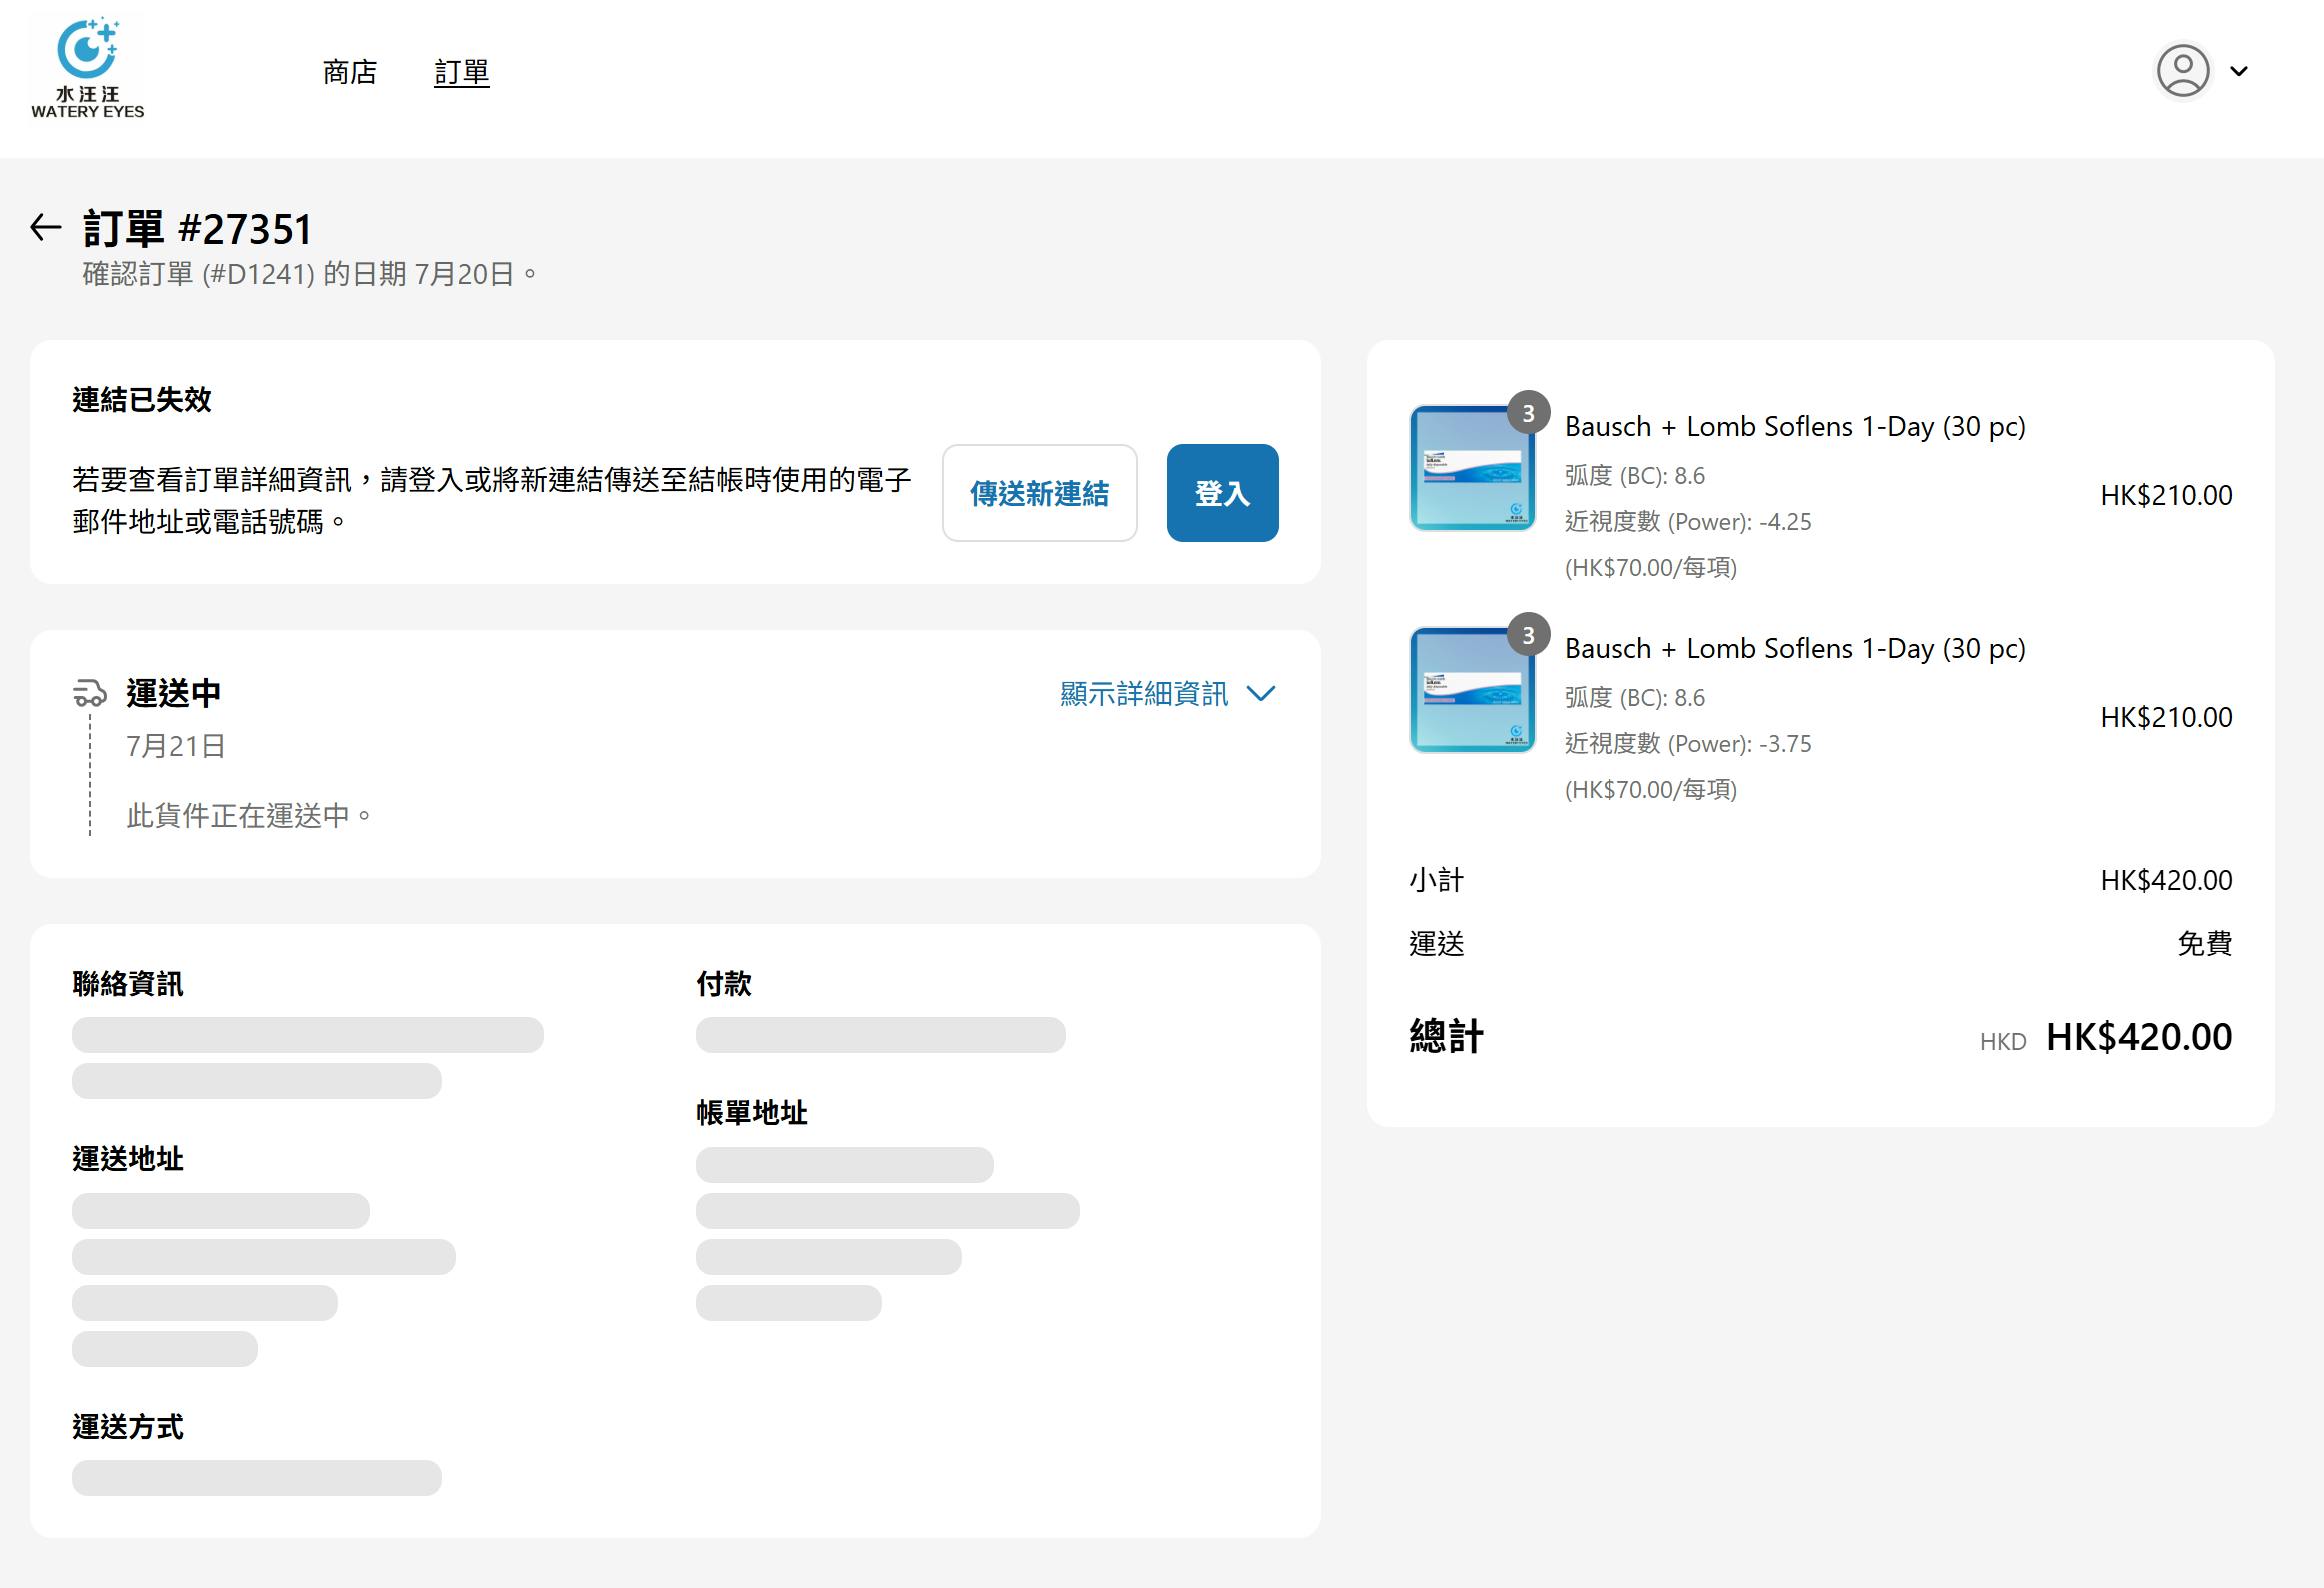The image size is (2324, 1588).
Task: Click the 運送方式 section heading
Action: (x=128, y=1427)
